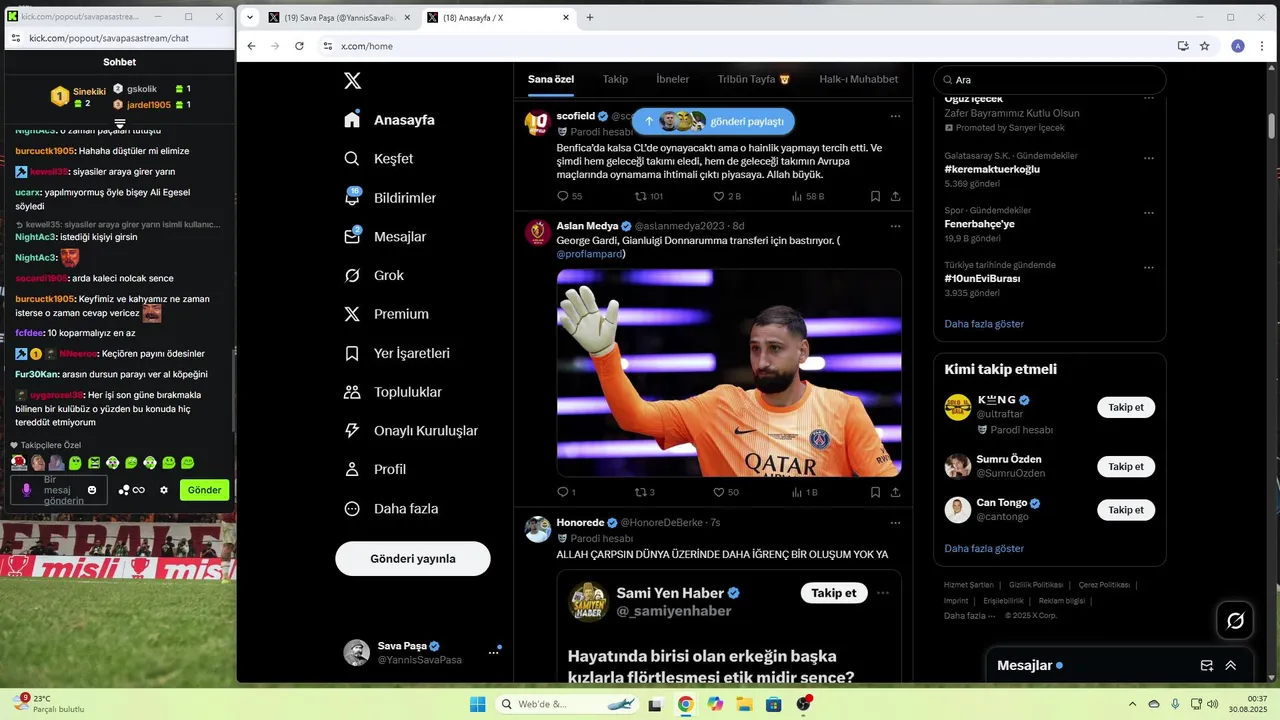Open Chrome from the taskbar
The width and height of the screenshot is (1280, 720).
[685, 704]
